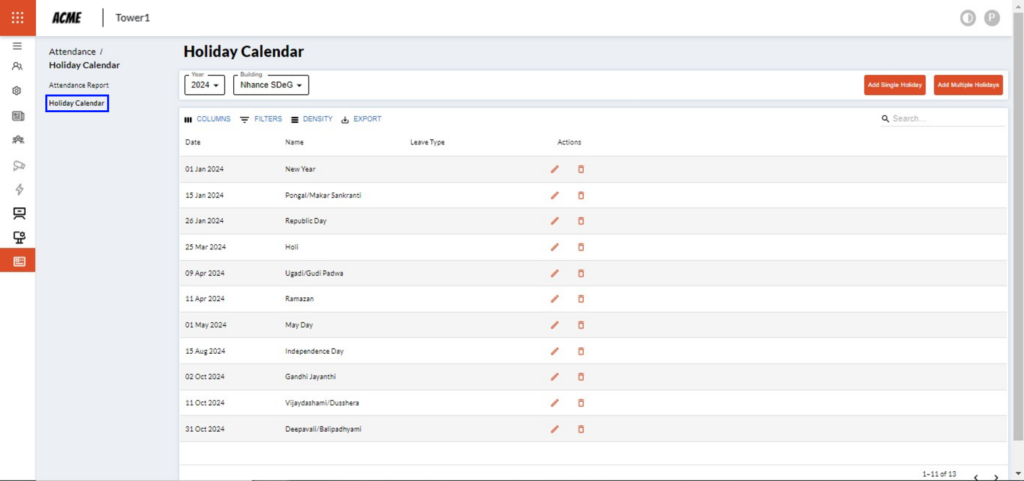Click the Add Single Holiday button
1024x481 pixels.
coord(895,85)
